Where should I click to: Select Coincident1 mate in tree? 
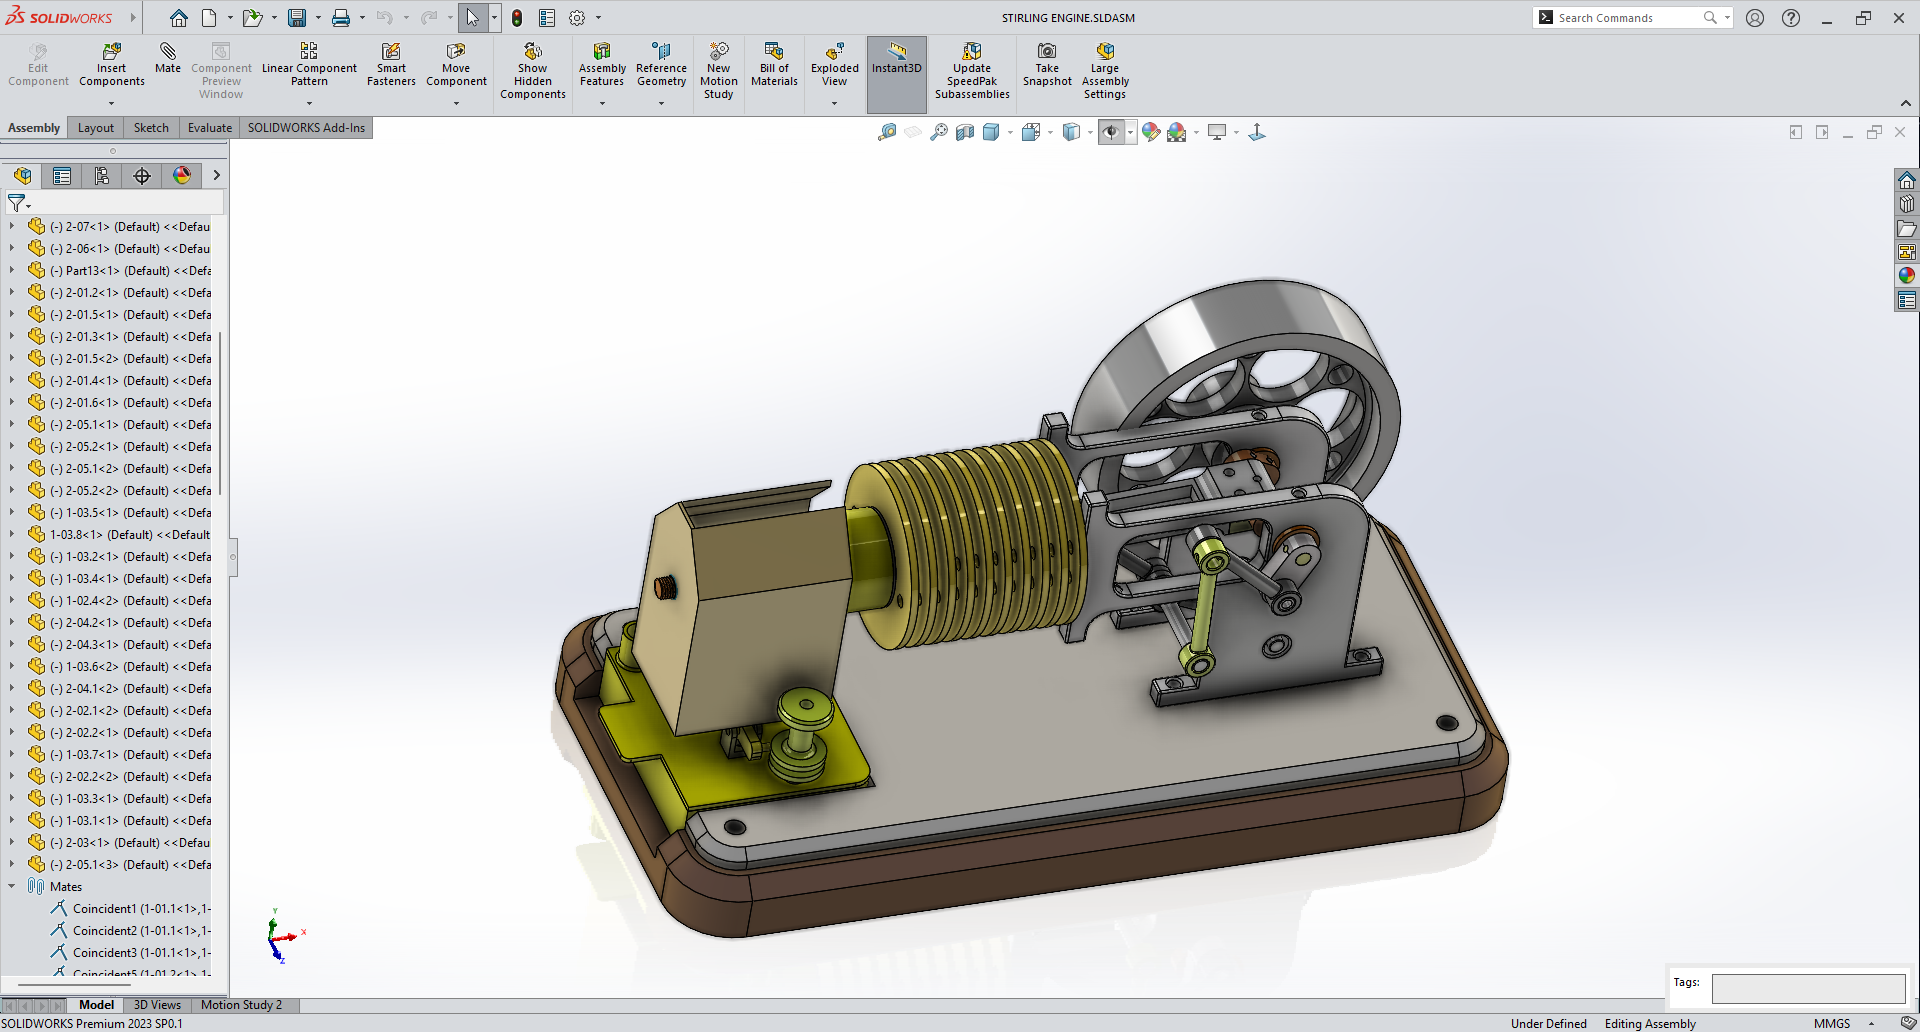[x=130, y=908]
